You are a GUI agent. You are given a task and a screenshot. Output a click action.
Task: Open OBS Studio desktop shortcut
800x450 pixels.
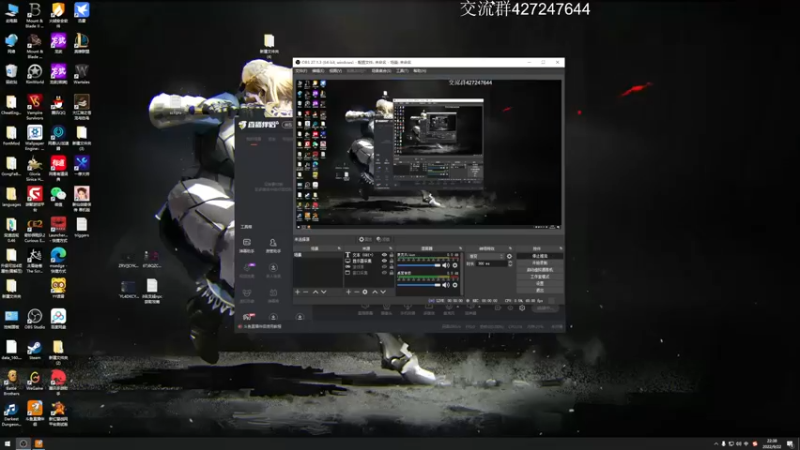tap(35, 319)
